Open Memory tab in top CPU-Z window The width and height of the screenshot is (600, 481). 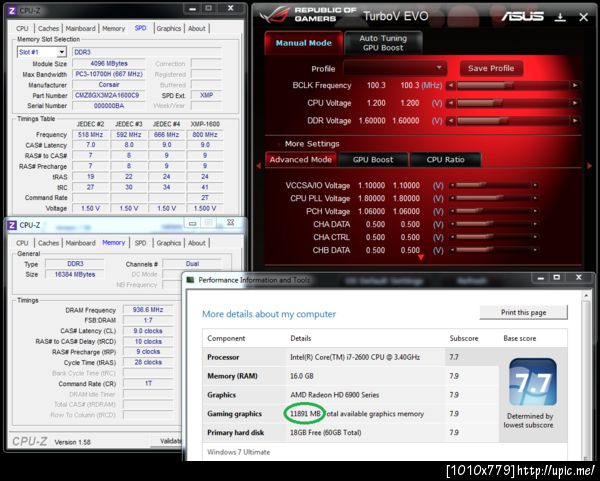[x=114, y=28]
